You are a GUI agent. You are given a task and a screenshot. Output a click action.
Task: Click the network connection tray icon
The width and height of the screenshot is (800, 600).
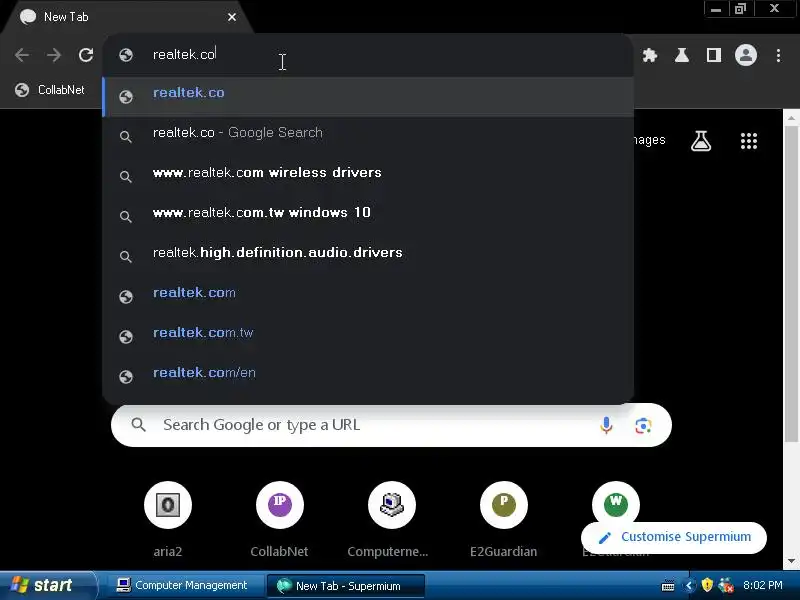pyautogui.click(x=726, y=585)
